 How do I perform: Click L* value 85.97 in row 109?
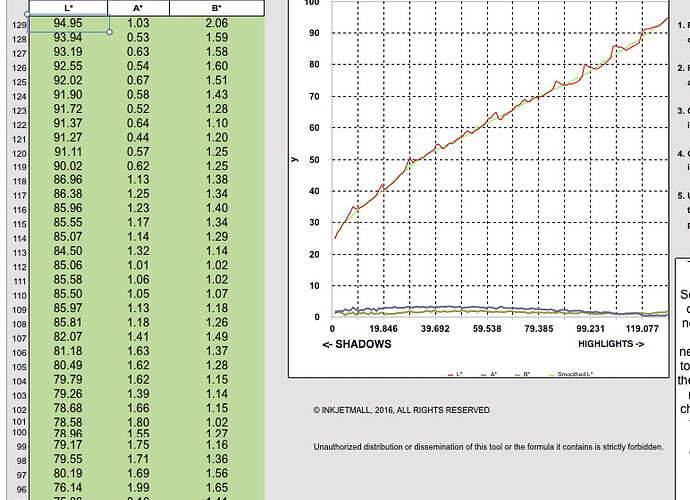68,308
